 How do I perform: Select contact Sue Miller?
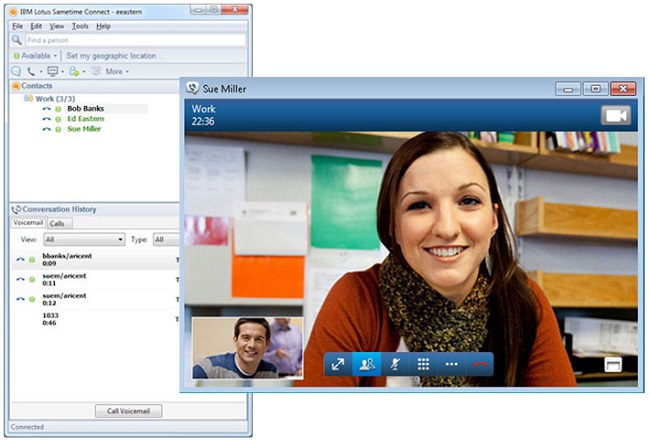pos(84,129)
